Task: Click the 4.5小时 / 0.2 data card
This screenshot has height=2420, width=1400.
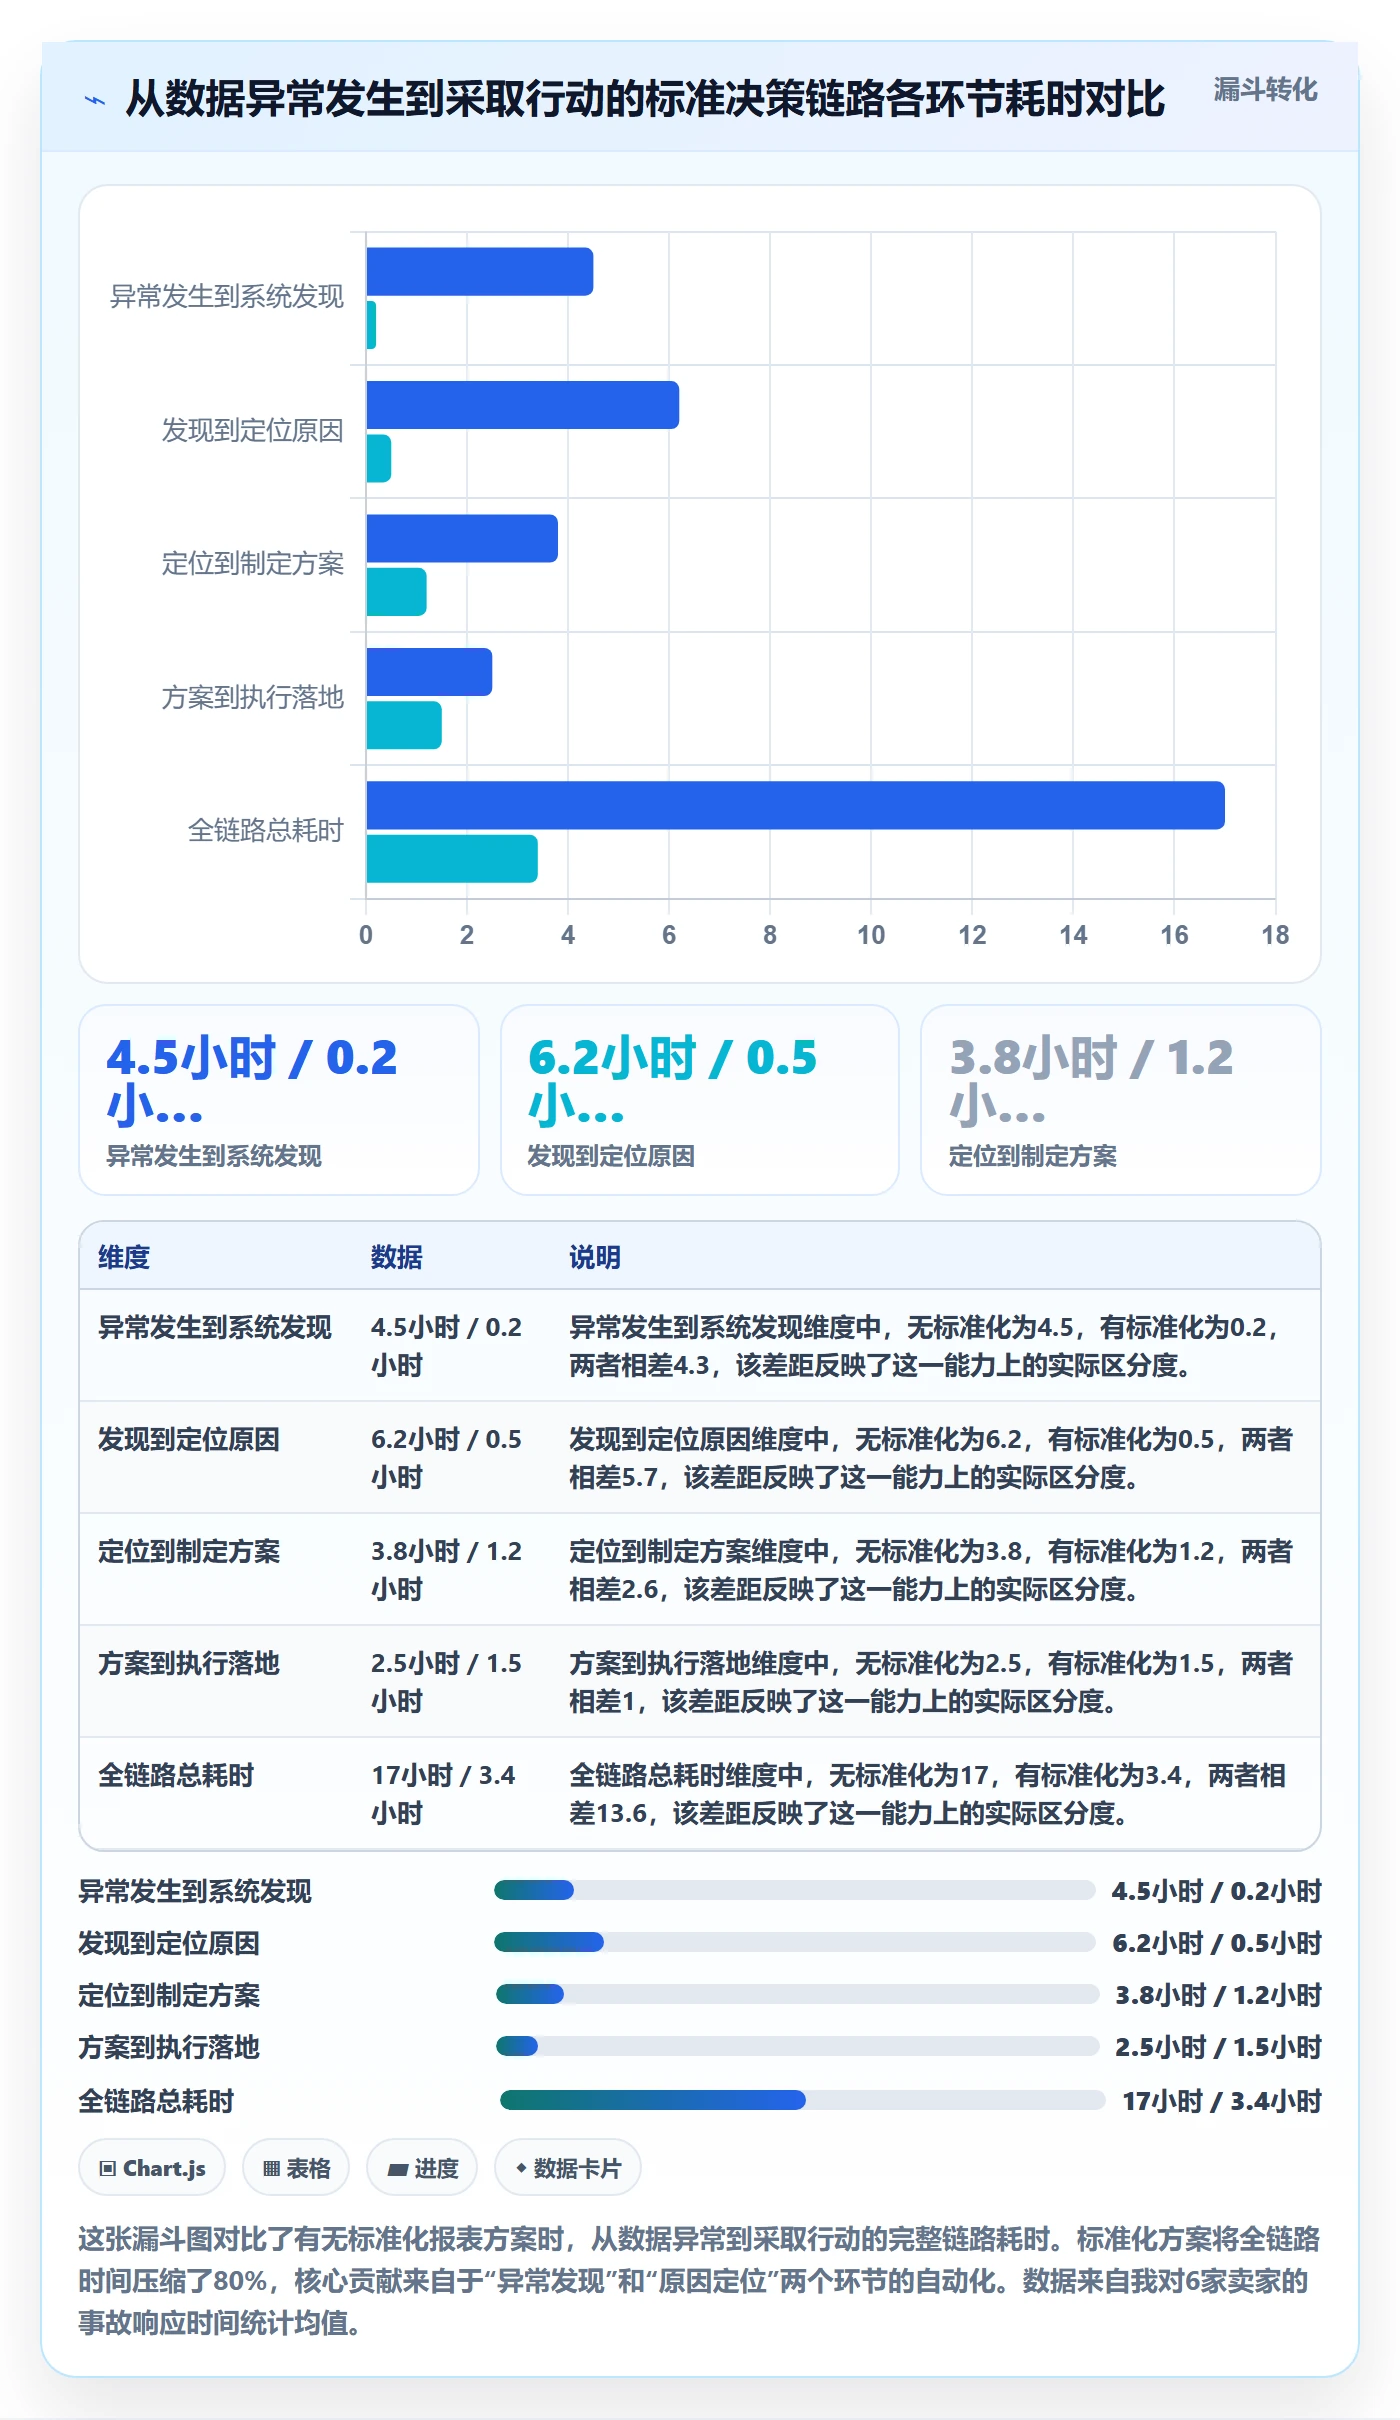Action: tap(279, 1100)
